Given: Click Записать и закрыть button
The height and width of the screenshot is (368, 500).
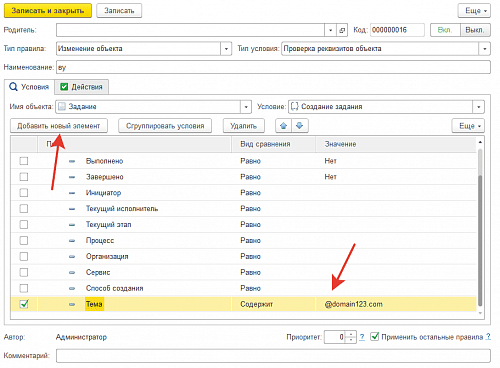Looking at the screenshot, I should pos(48,11).
